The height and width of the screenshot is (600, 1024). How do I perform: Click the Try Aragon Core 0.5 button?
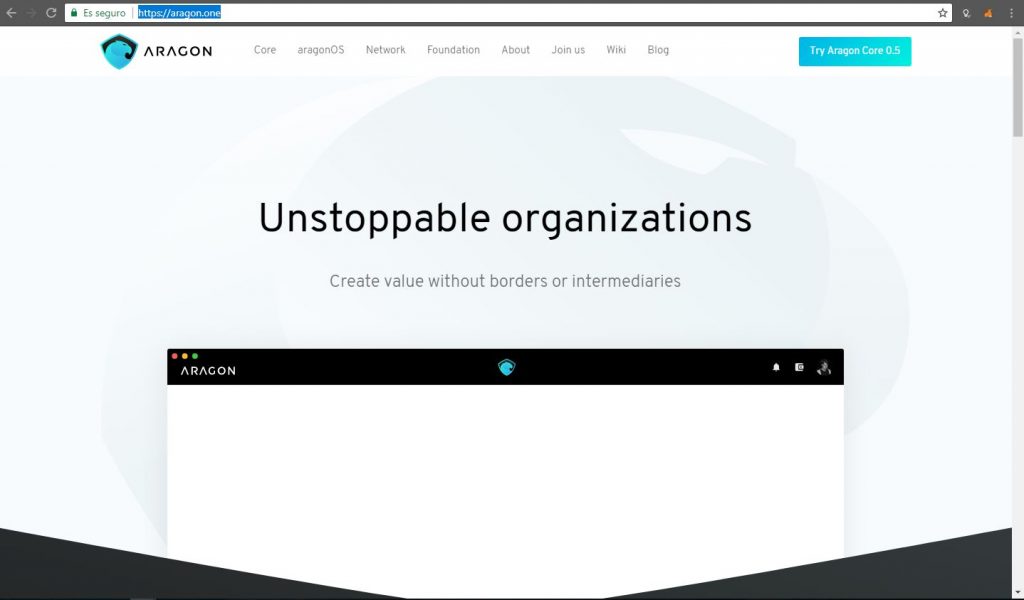click(x=855, y=51)
